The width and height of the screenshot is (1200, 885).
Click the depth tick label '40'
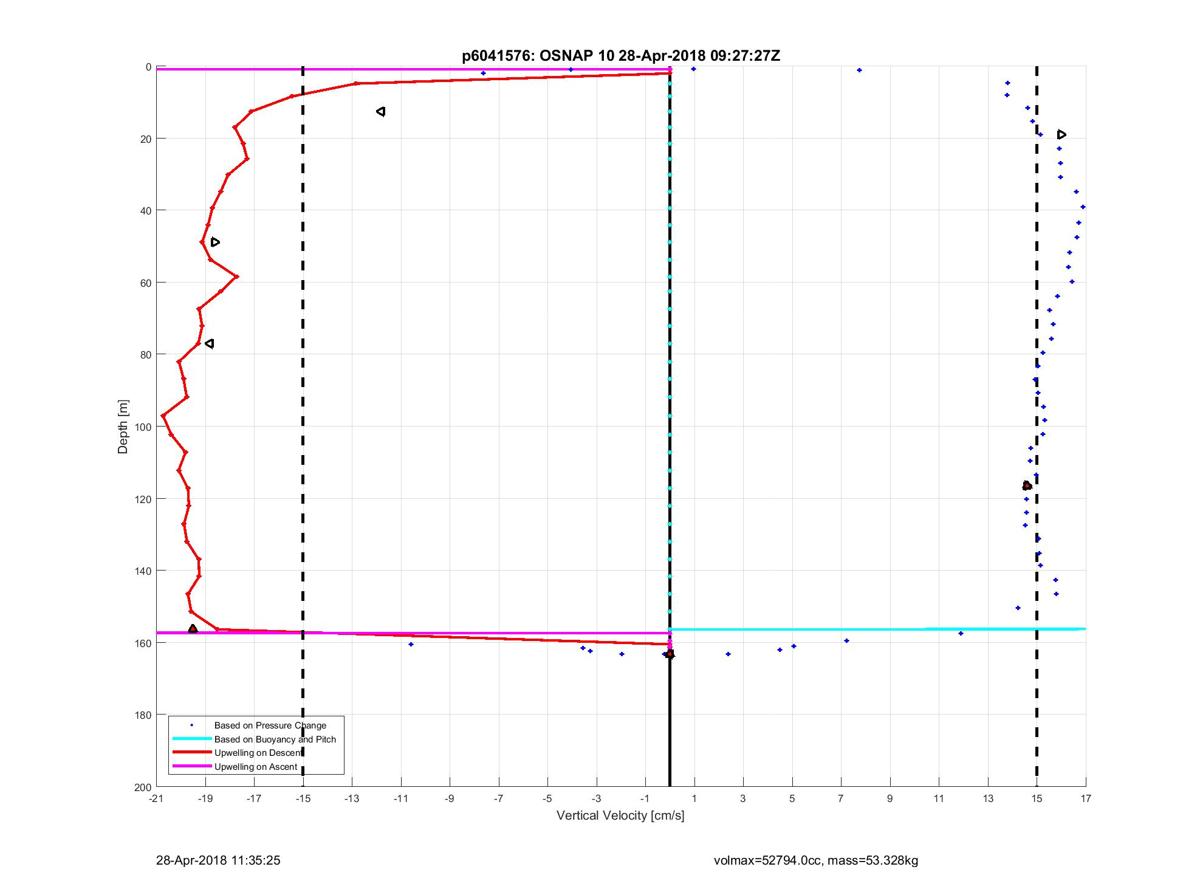point(145,211)
